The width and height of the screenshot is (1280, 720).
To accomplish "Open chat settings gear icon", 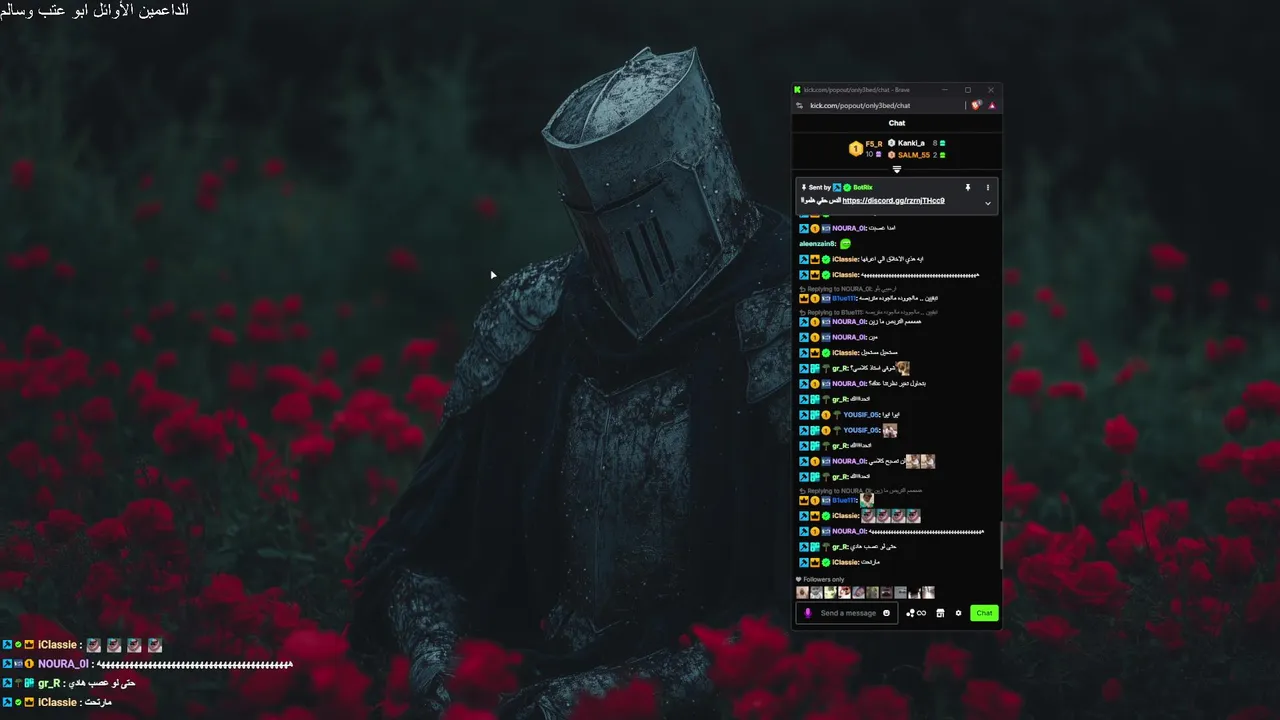I will pos(958,613).
